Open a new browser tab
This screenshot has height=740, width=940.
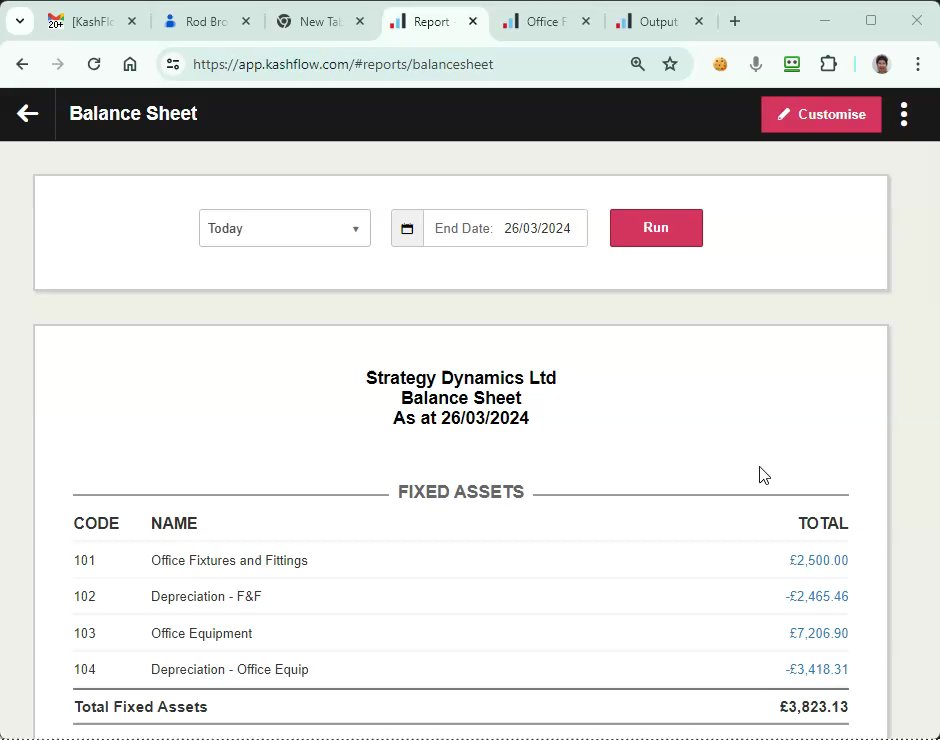(x=735, y=21)
